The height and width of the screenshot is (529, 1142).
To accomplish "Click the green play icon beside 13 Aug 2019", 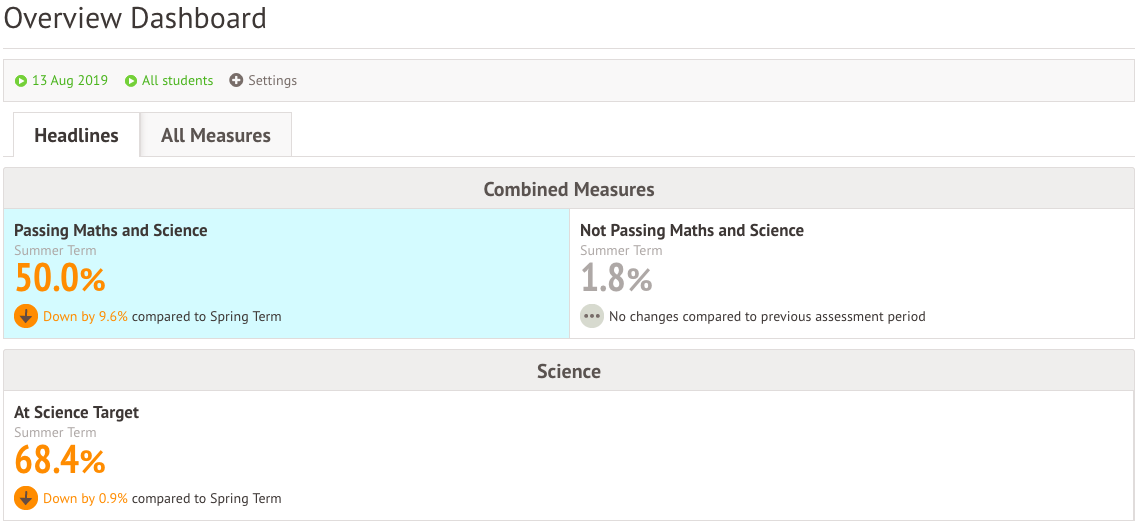I will coord(21,81).
